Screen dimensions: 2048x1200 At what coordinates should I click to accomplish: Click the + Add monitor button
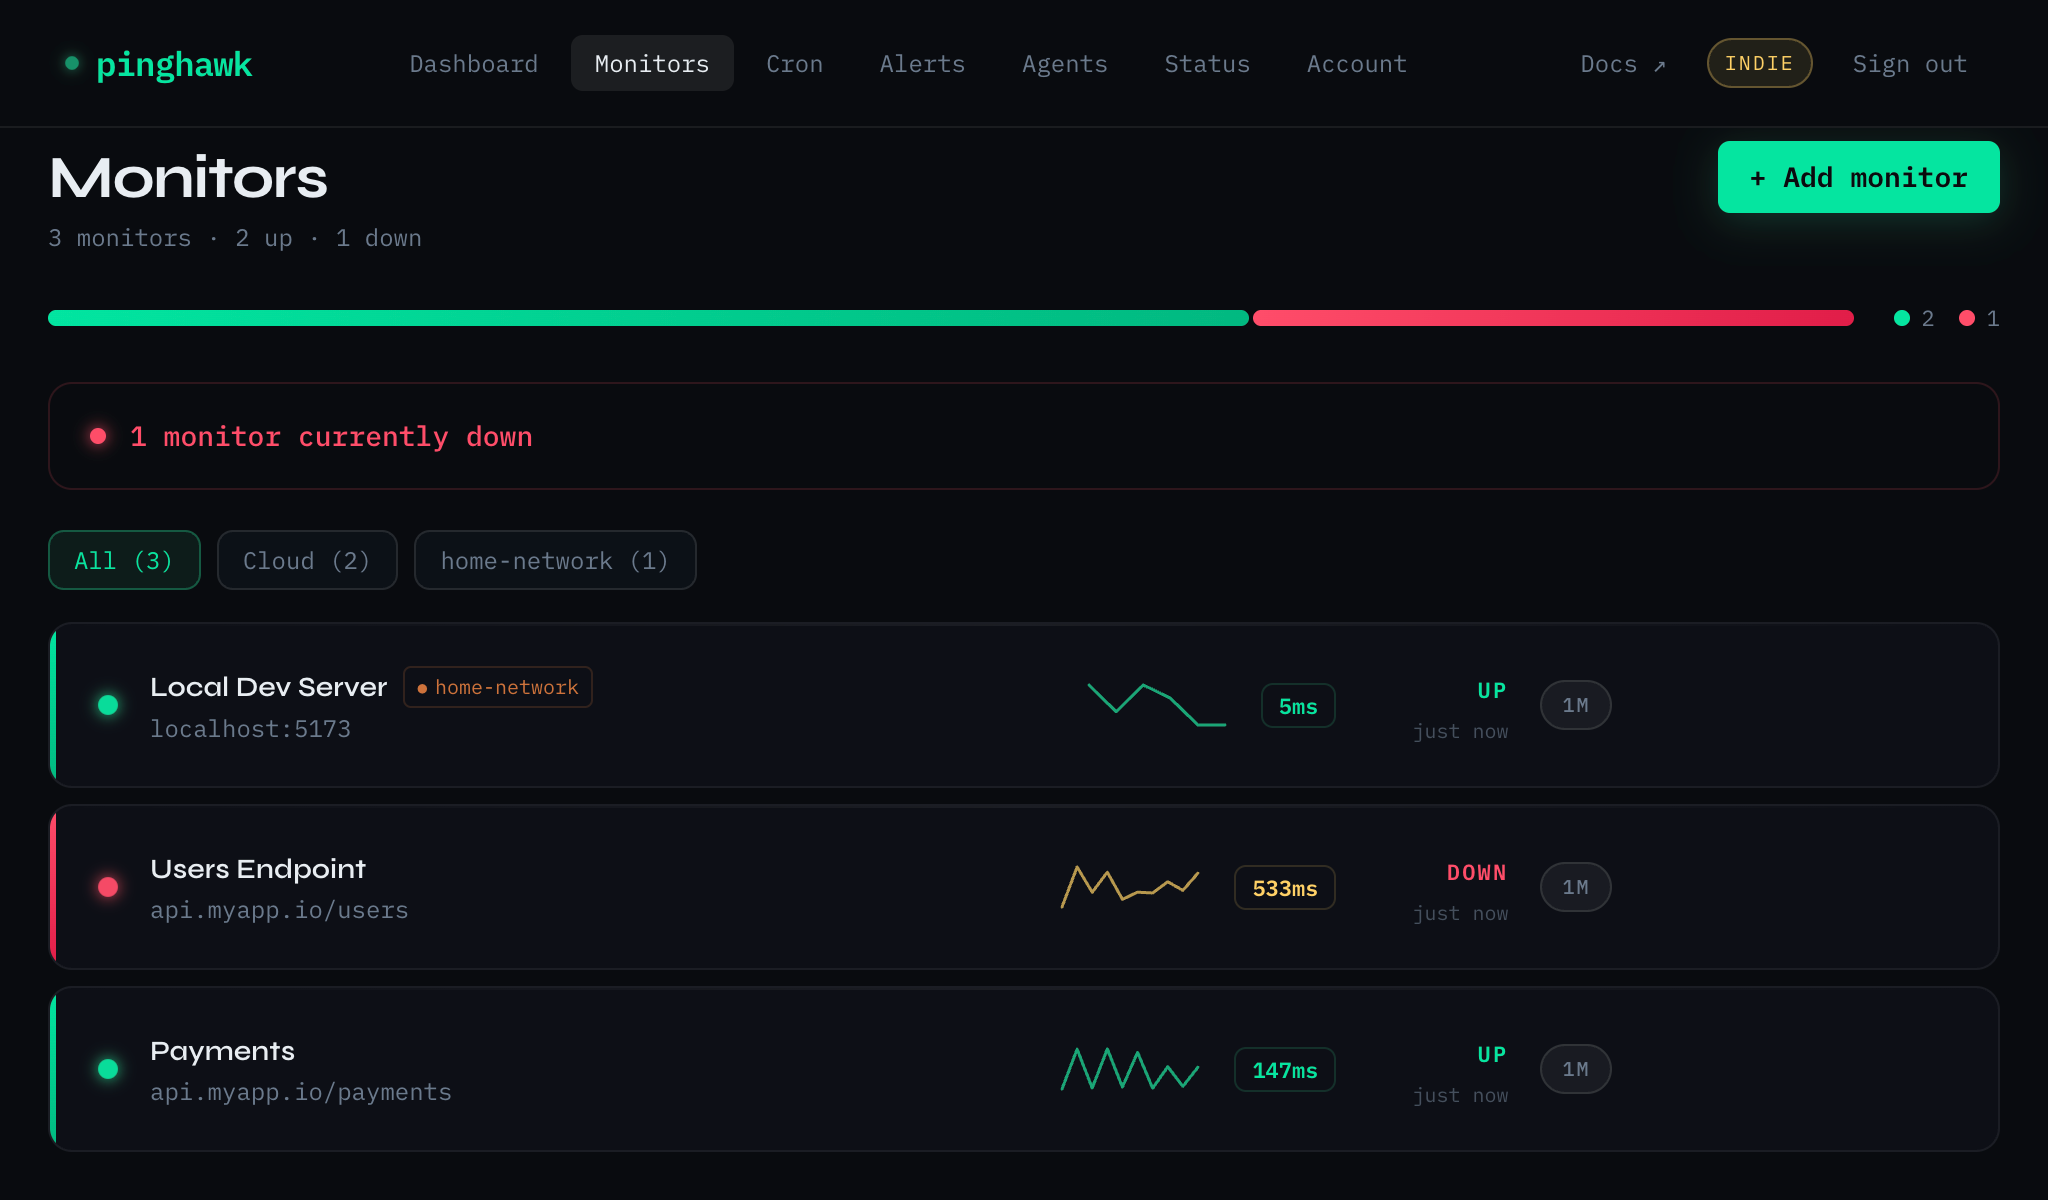click(x=1858, y=177)
